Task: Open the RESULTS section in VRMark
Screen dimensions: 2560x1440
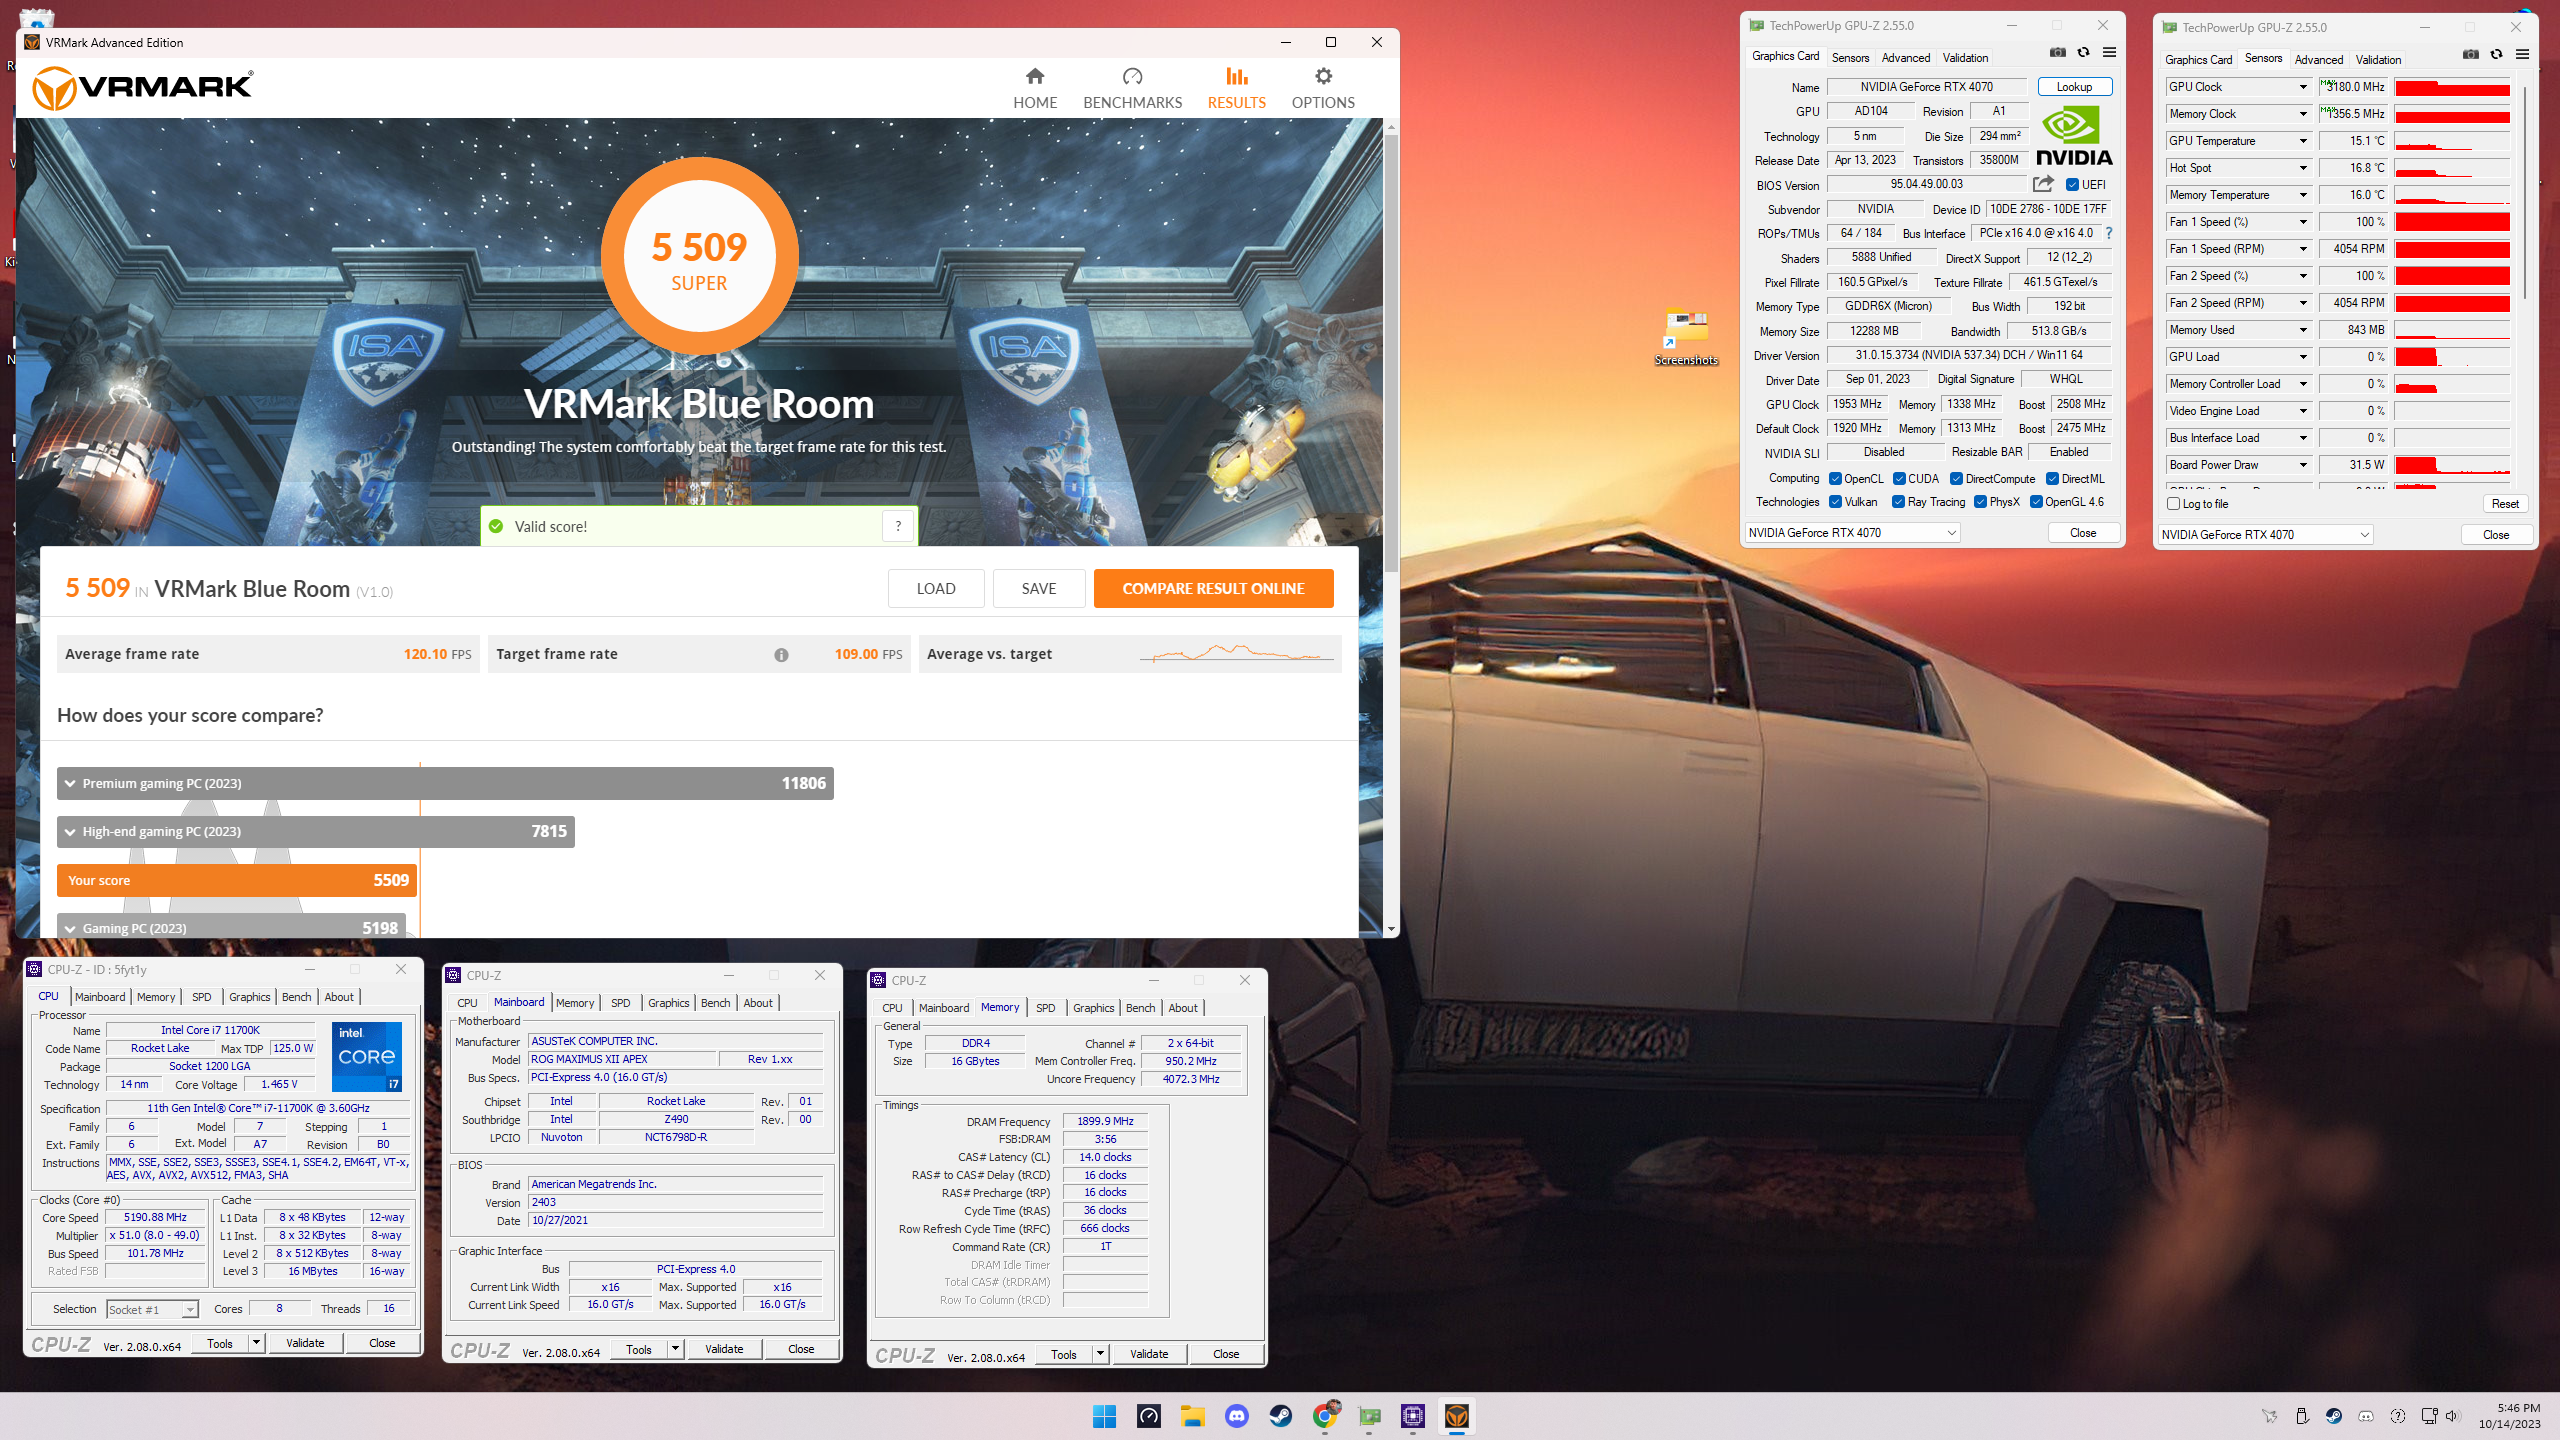Action: click(1236, 88)
